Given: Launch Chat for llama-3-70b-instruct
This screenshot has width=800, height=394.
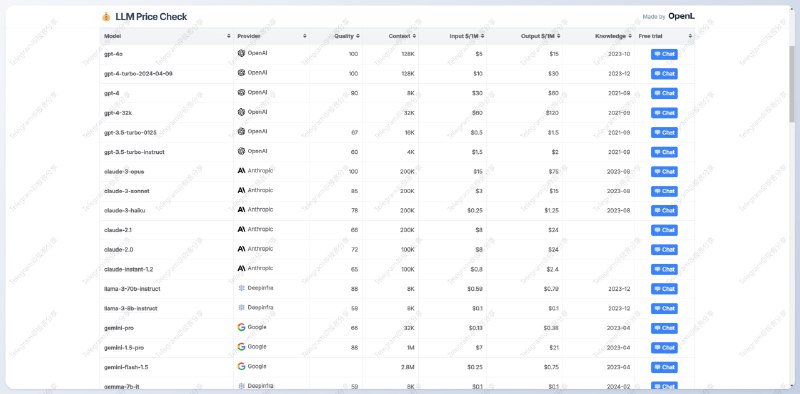Looking at the screenshot, I should 664,289.
